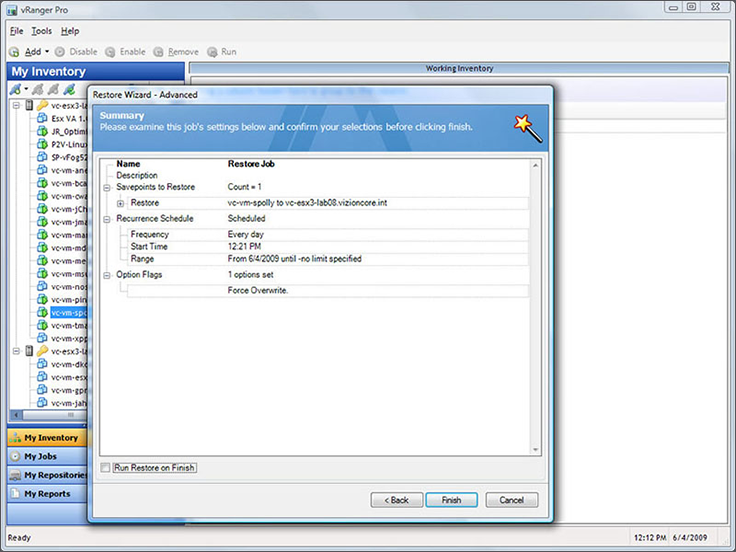Open the File menu
This screenshot has height=552, width=736.
(16, 31)
